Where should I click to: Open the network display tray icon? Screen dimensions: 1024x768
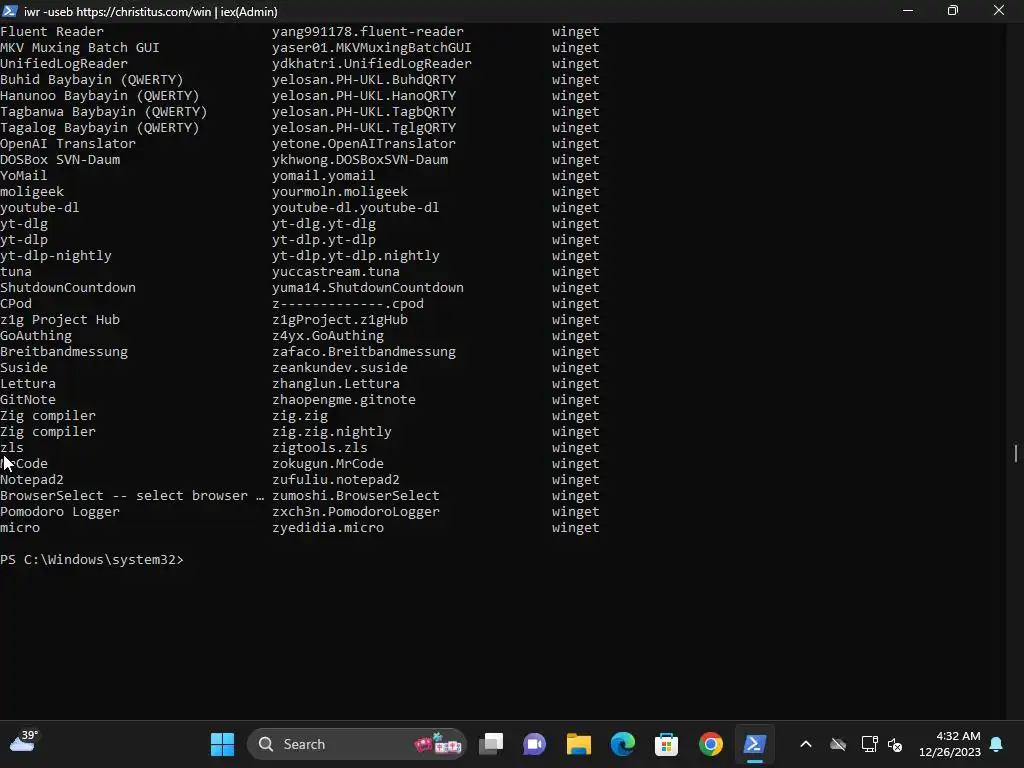pos(869,744)
